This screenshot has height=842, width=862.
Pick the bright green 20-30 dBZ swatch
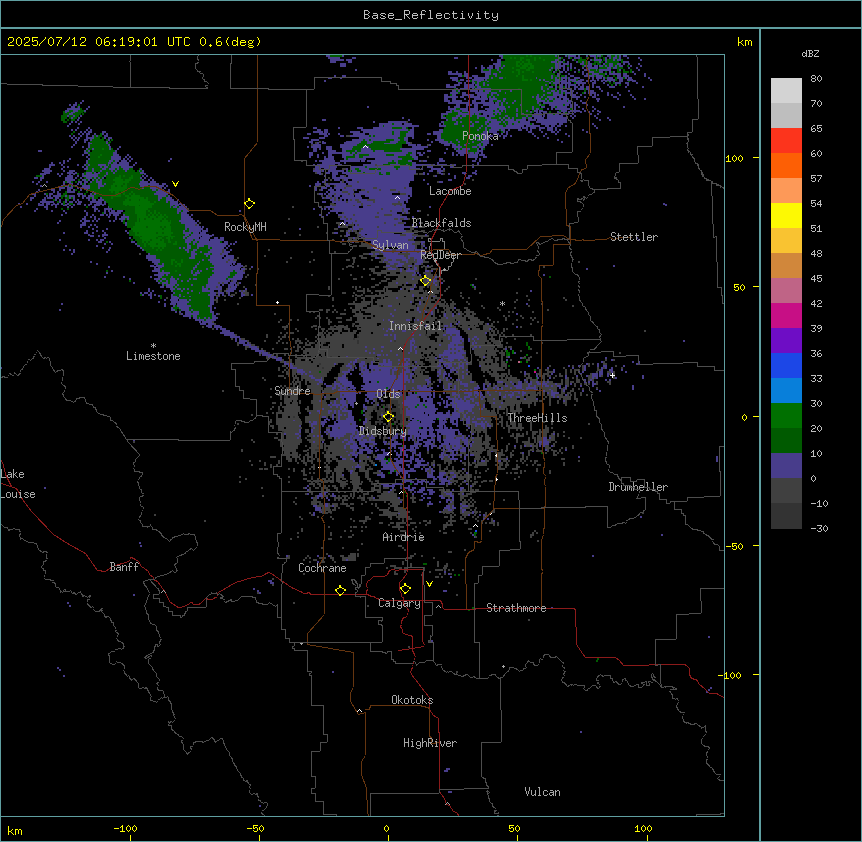click(x=786, y=416)
